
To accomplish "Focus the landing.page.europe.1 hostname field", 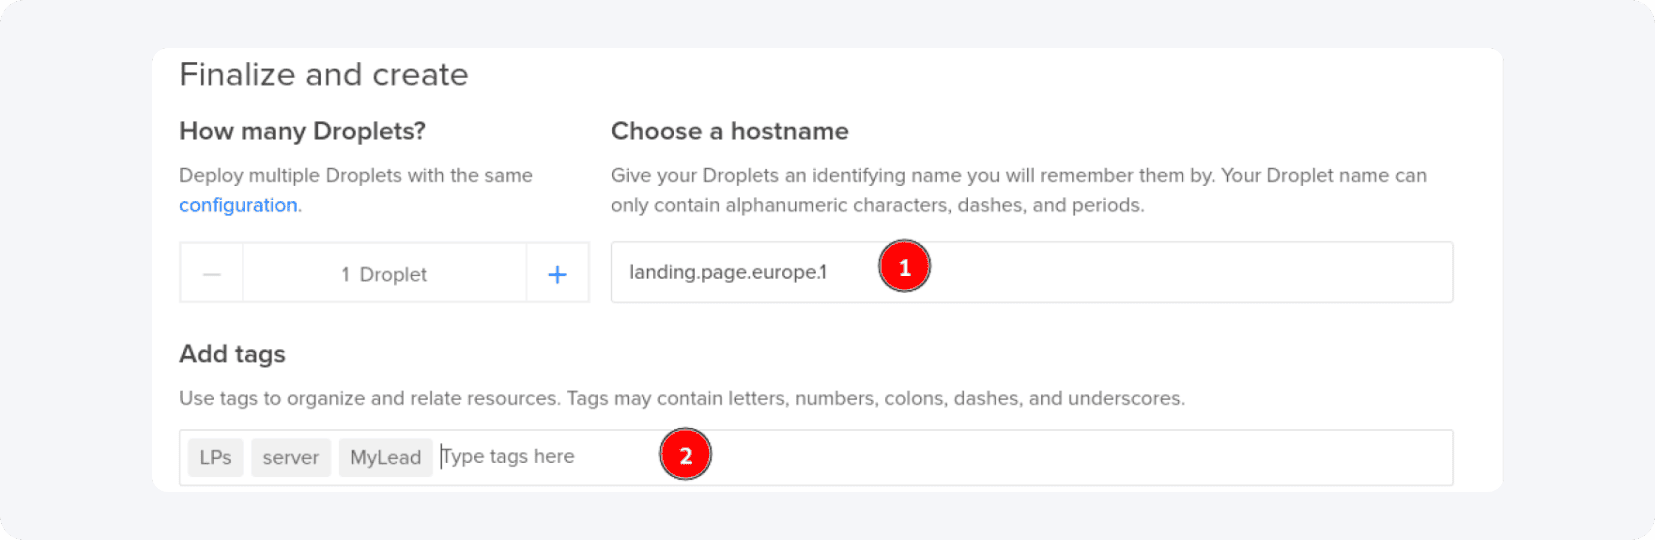I will coord(728,272).
